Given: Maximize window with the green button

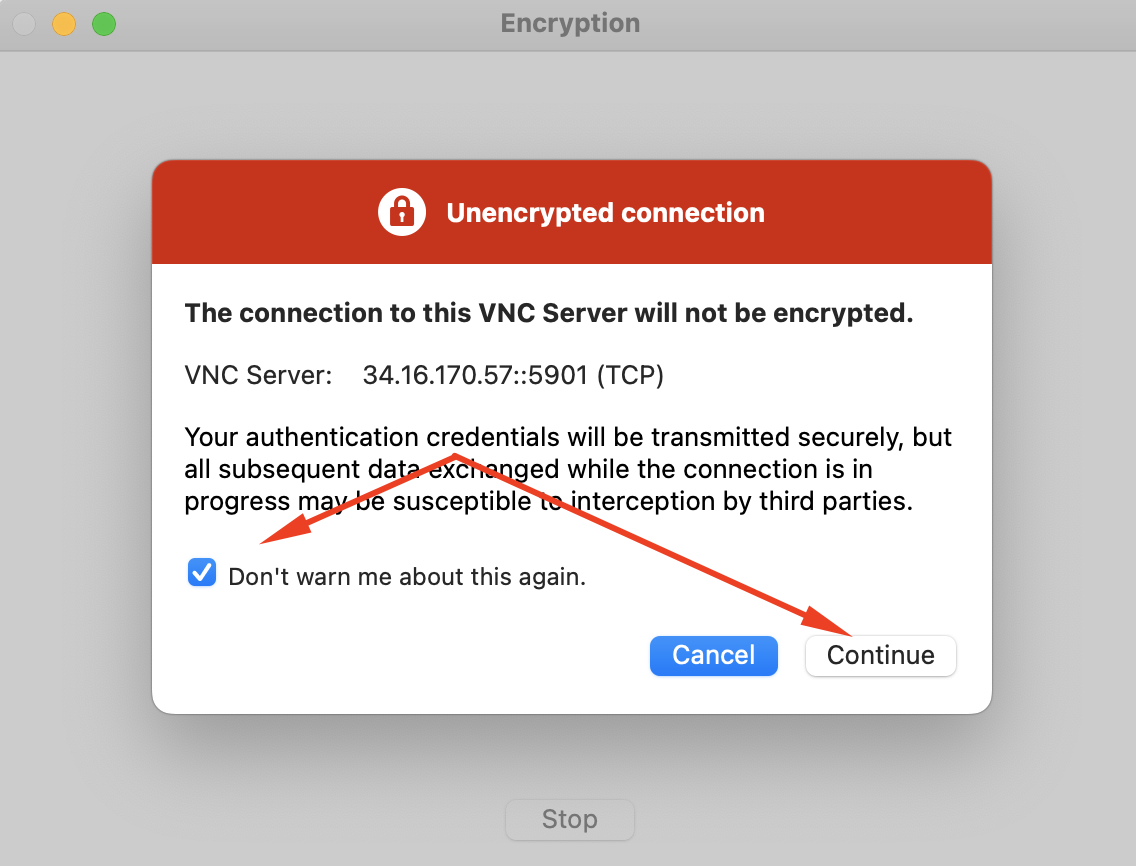Looking at the screenshot, I should (x=104, y=24).
